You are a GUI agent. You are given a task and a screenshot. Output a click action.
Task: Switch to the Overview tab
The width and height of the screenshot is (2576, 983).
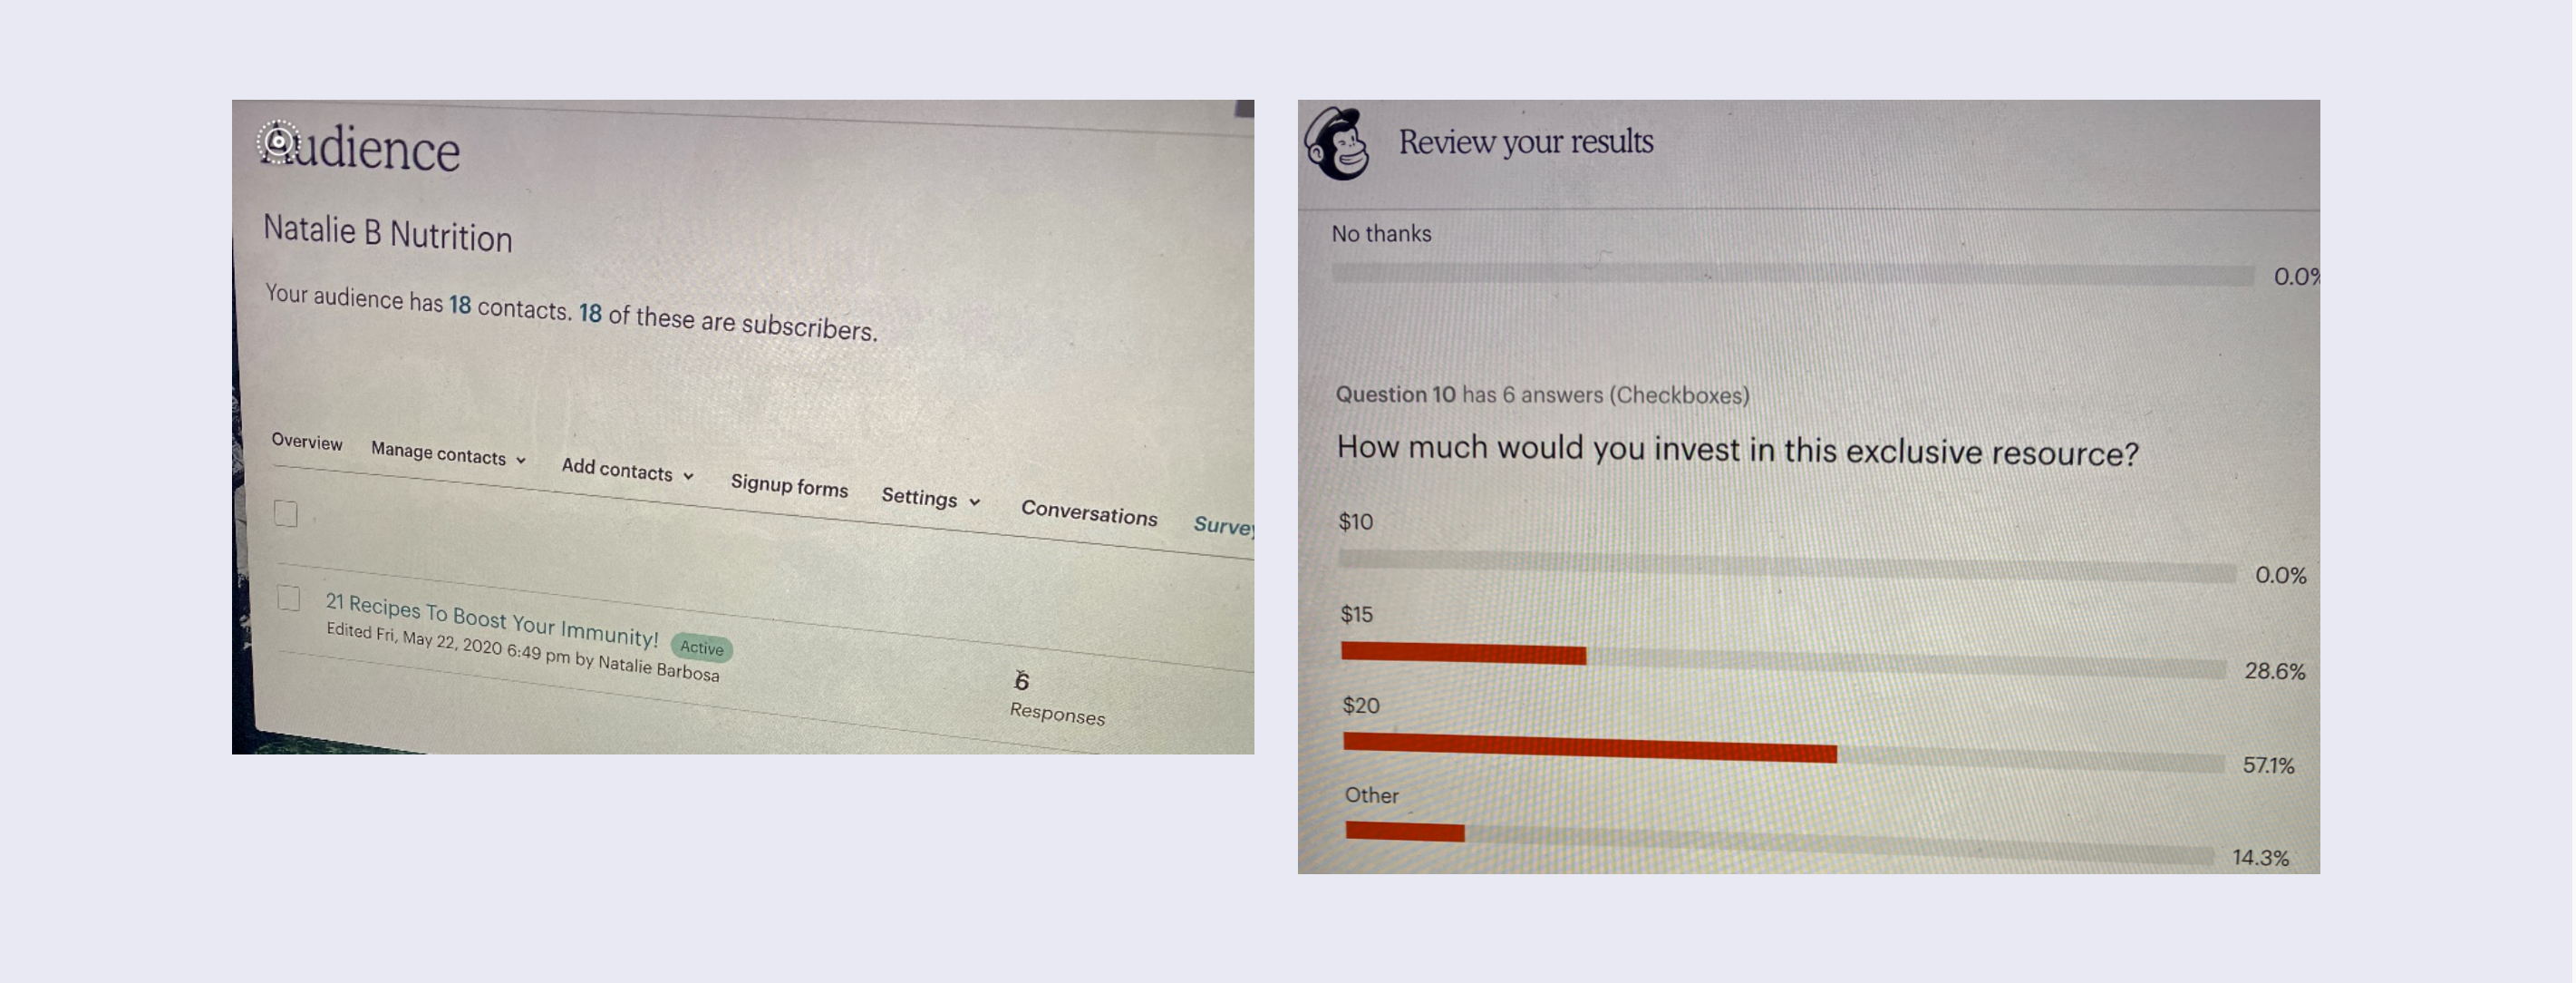(307, 442)
